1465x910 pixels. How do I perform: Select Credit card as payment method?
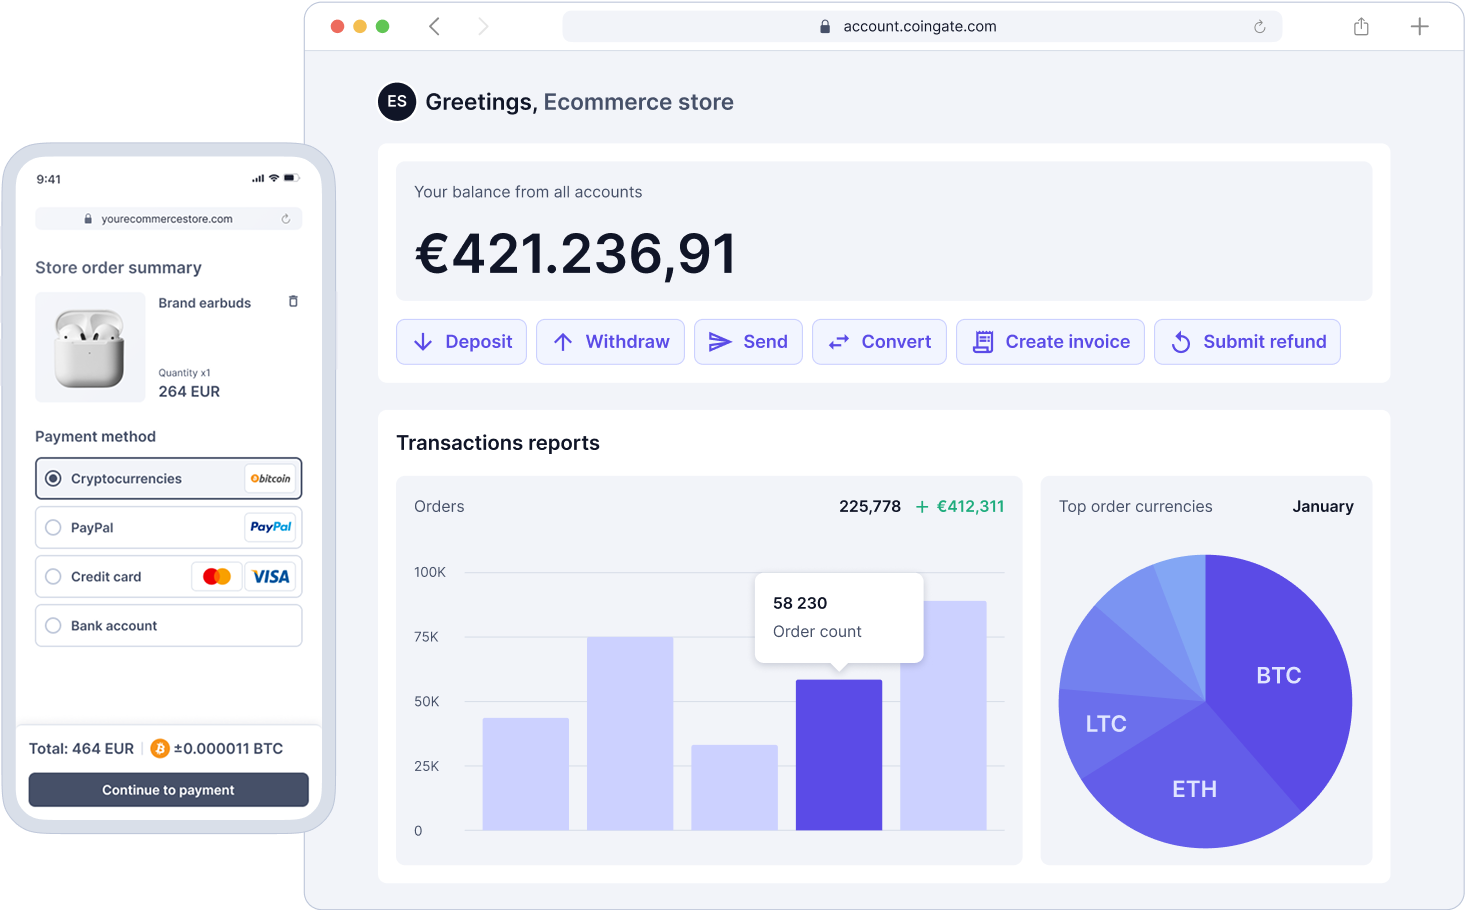(52, 576)
